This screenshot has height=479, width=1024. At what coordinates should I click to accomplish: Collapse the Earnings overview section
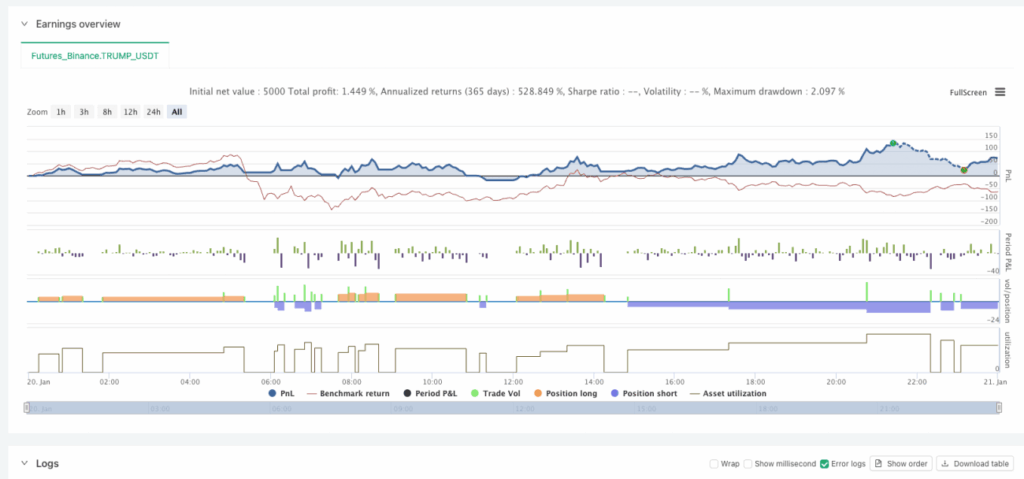click(x=21, y=23)
